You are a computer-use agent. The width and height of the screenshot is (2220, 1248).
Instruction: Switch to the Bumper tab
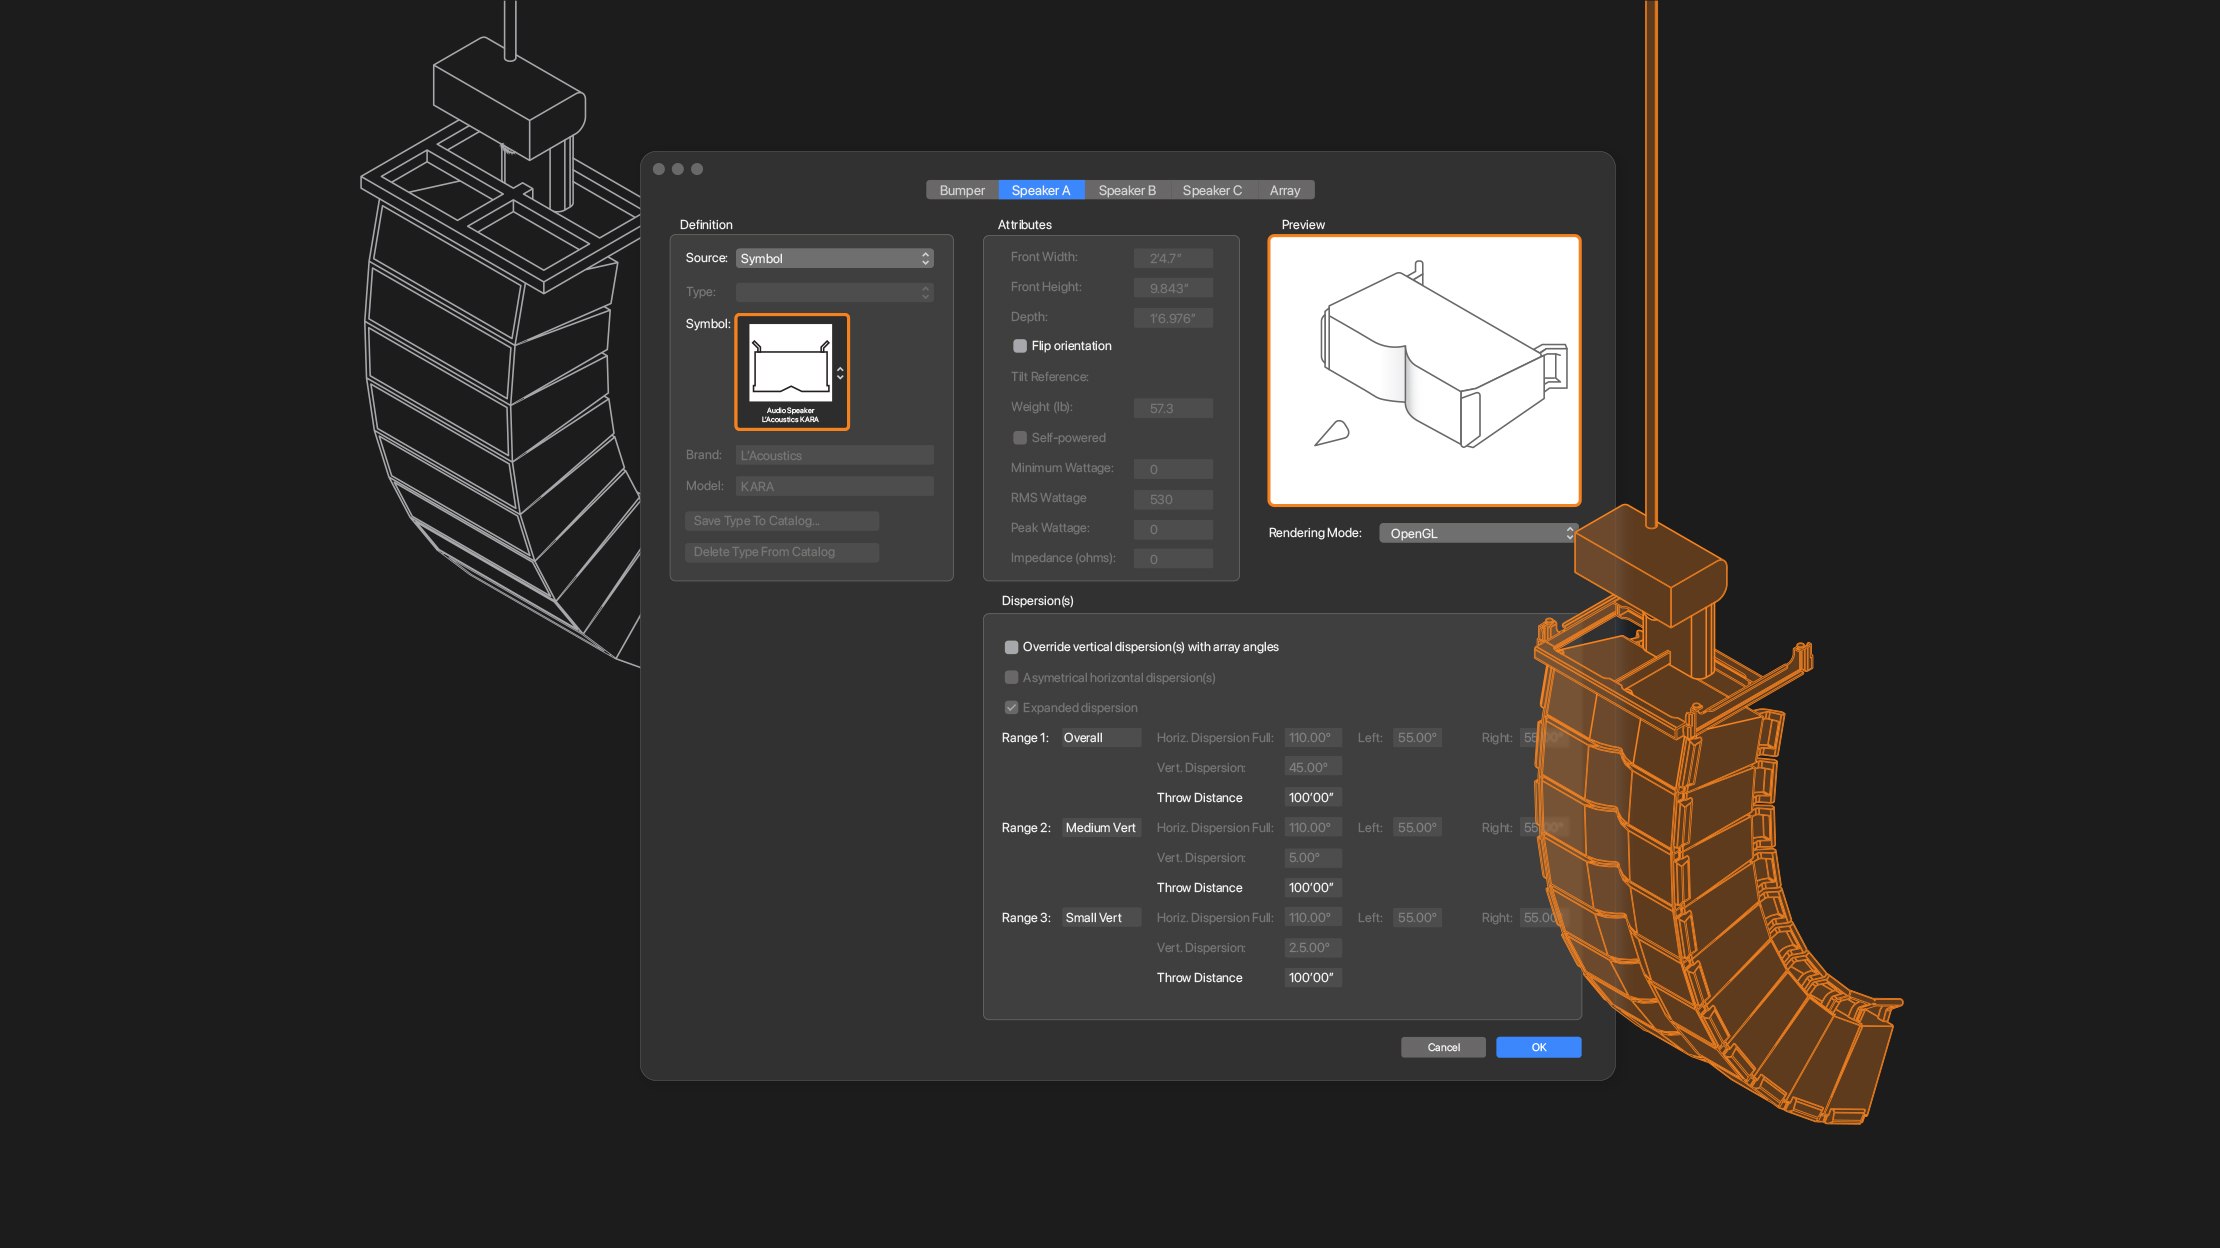(x=962, y=190)
